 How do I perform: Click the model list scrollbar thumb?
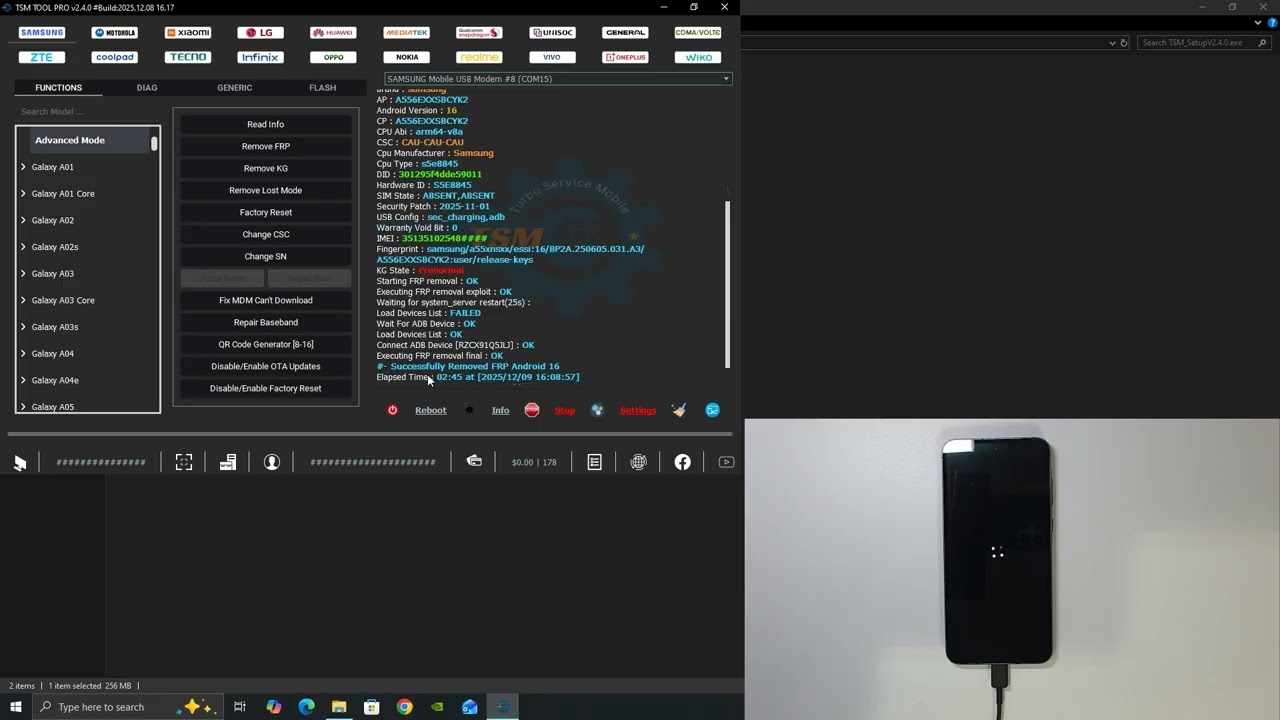tap(154, 144)
